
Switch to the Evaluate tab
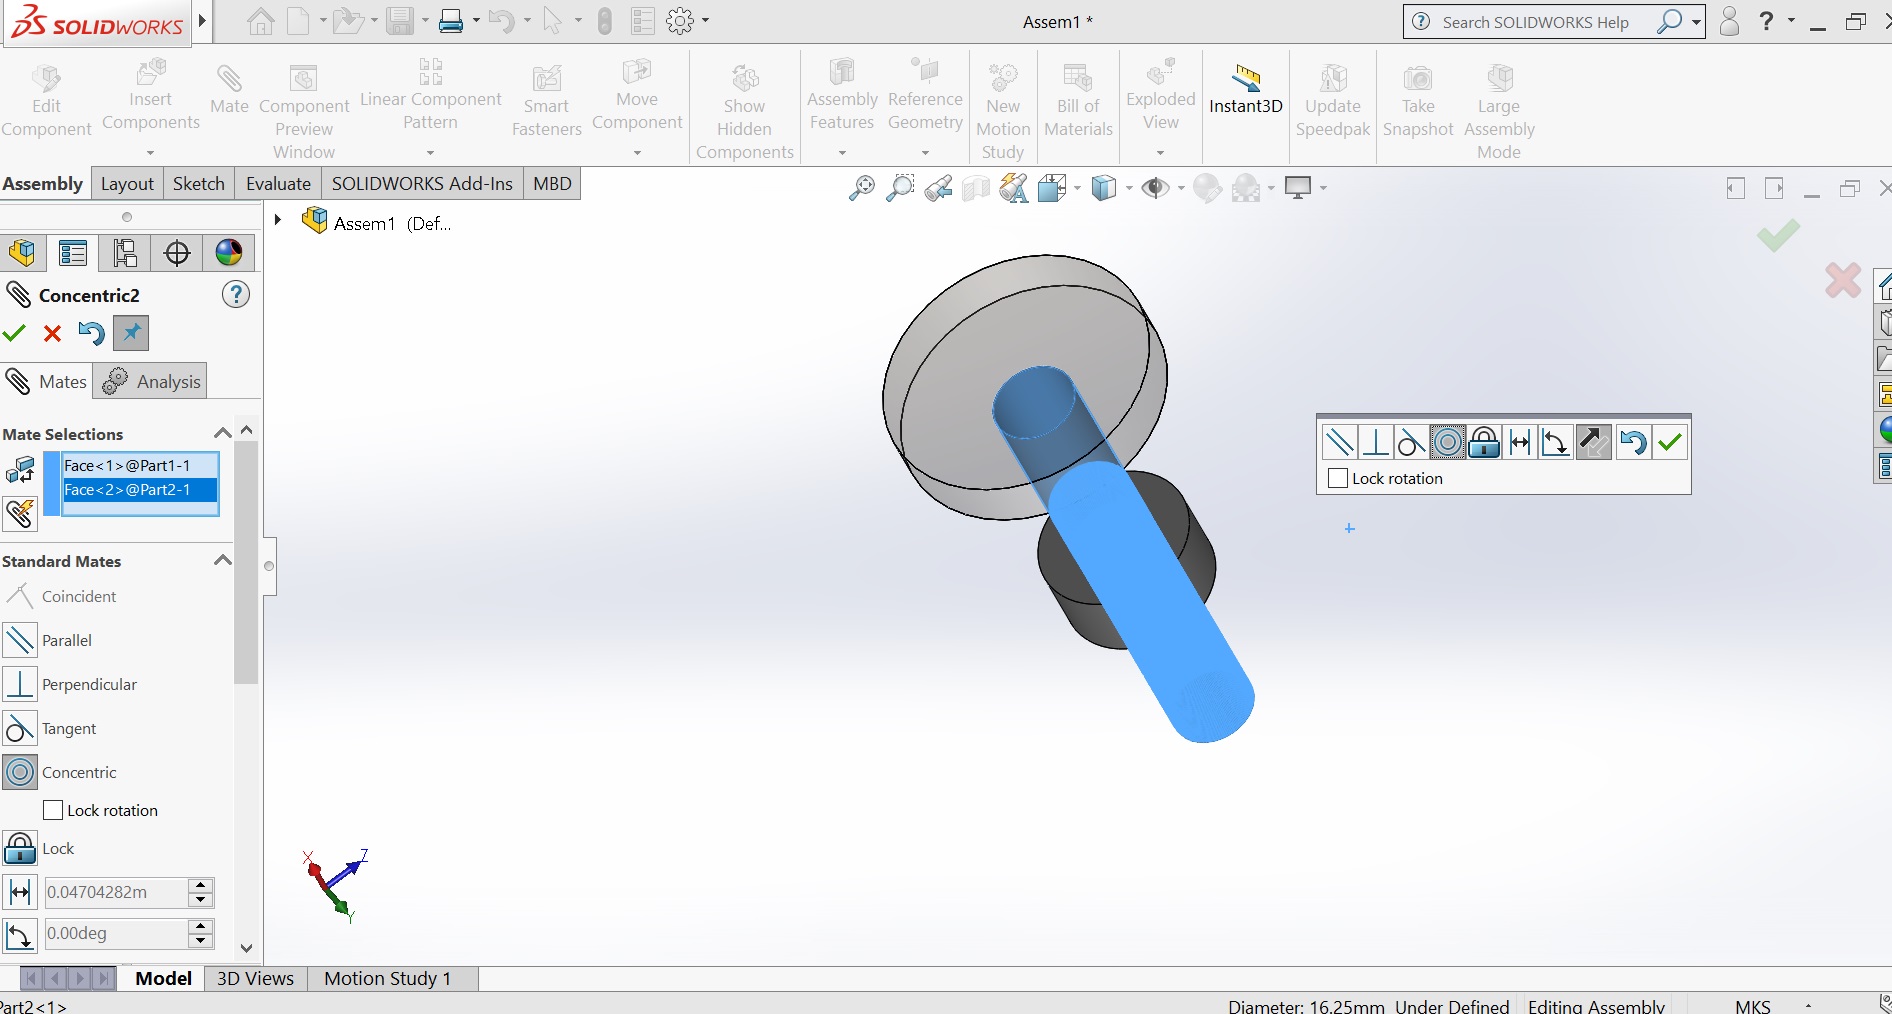point(277,183)
